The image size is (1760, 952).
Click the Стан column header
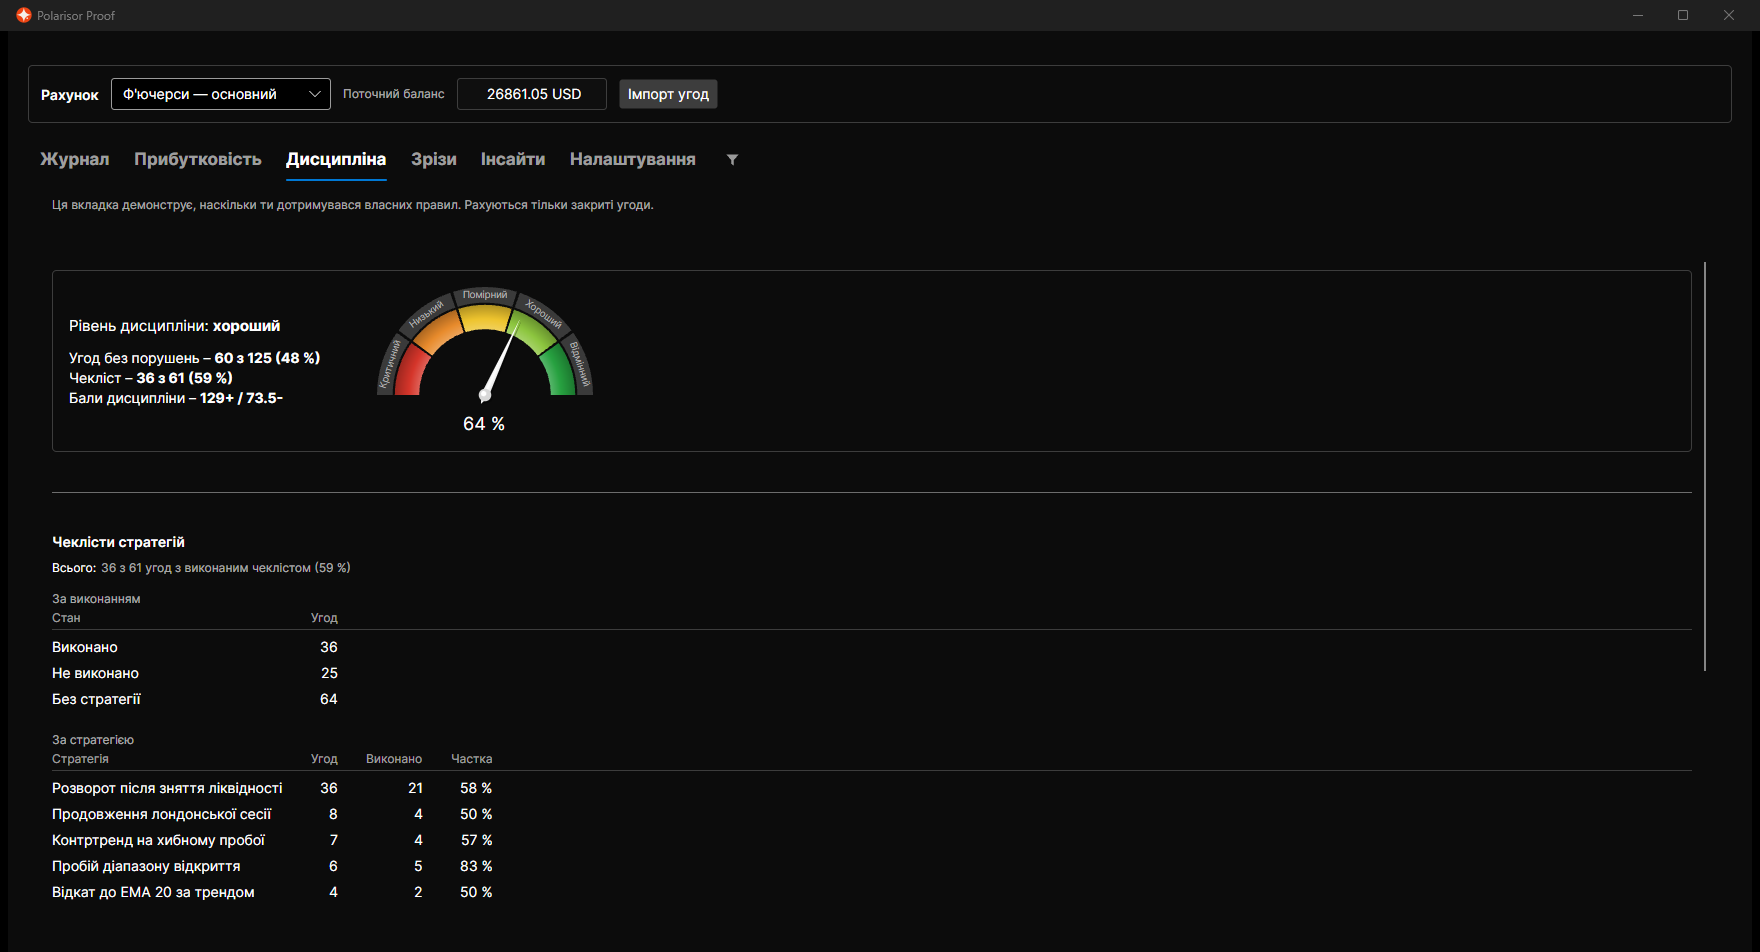pos(66,618)
